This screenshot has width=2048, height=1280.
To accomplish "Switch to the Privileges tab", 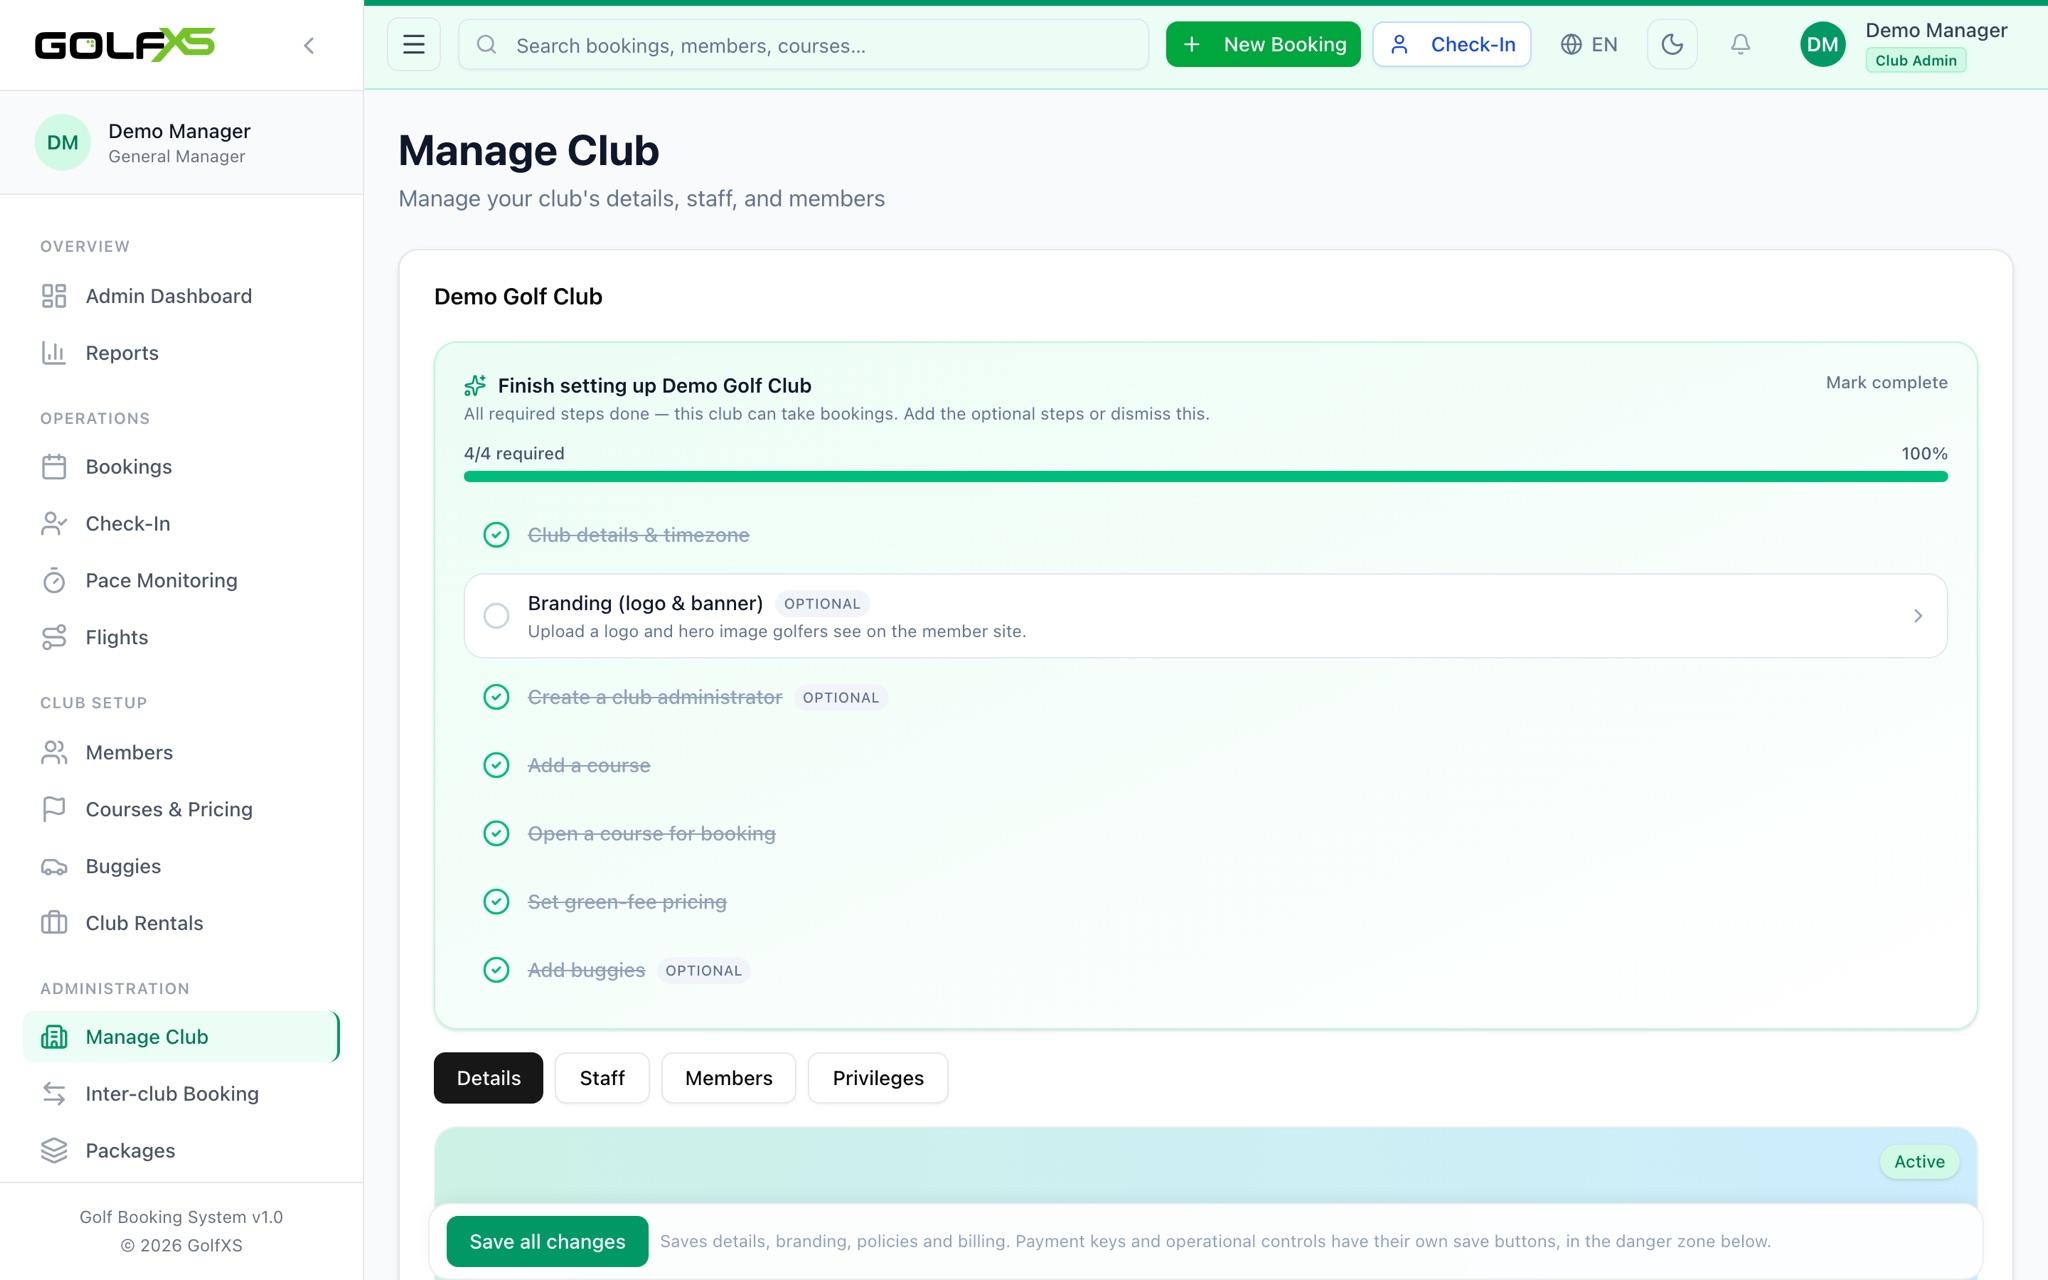I will [878, 1078].
